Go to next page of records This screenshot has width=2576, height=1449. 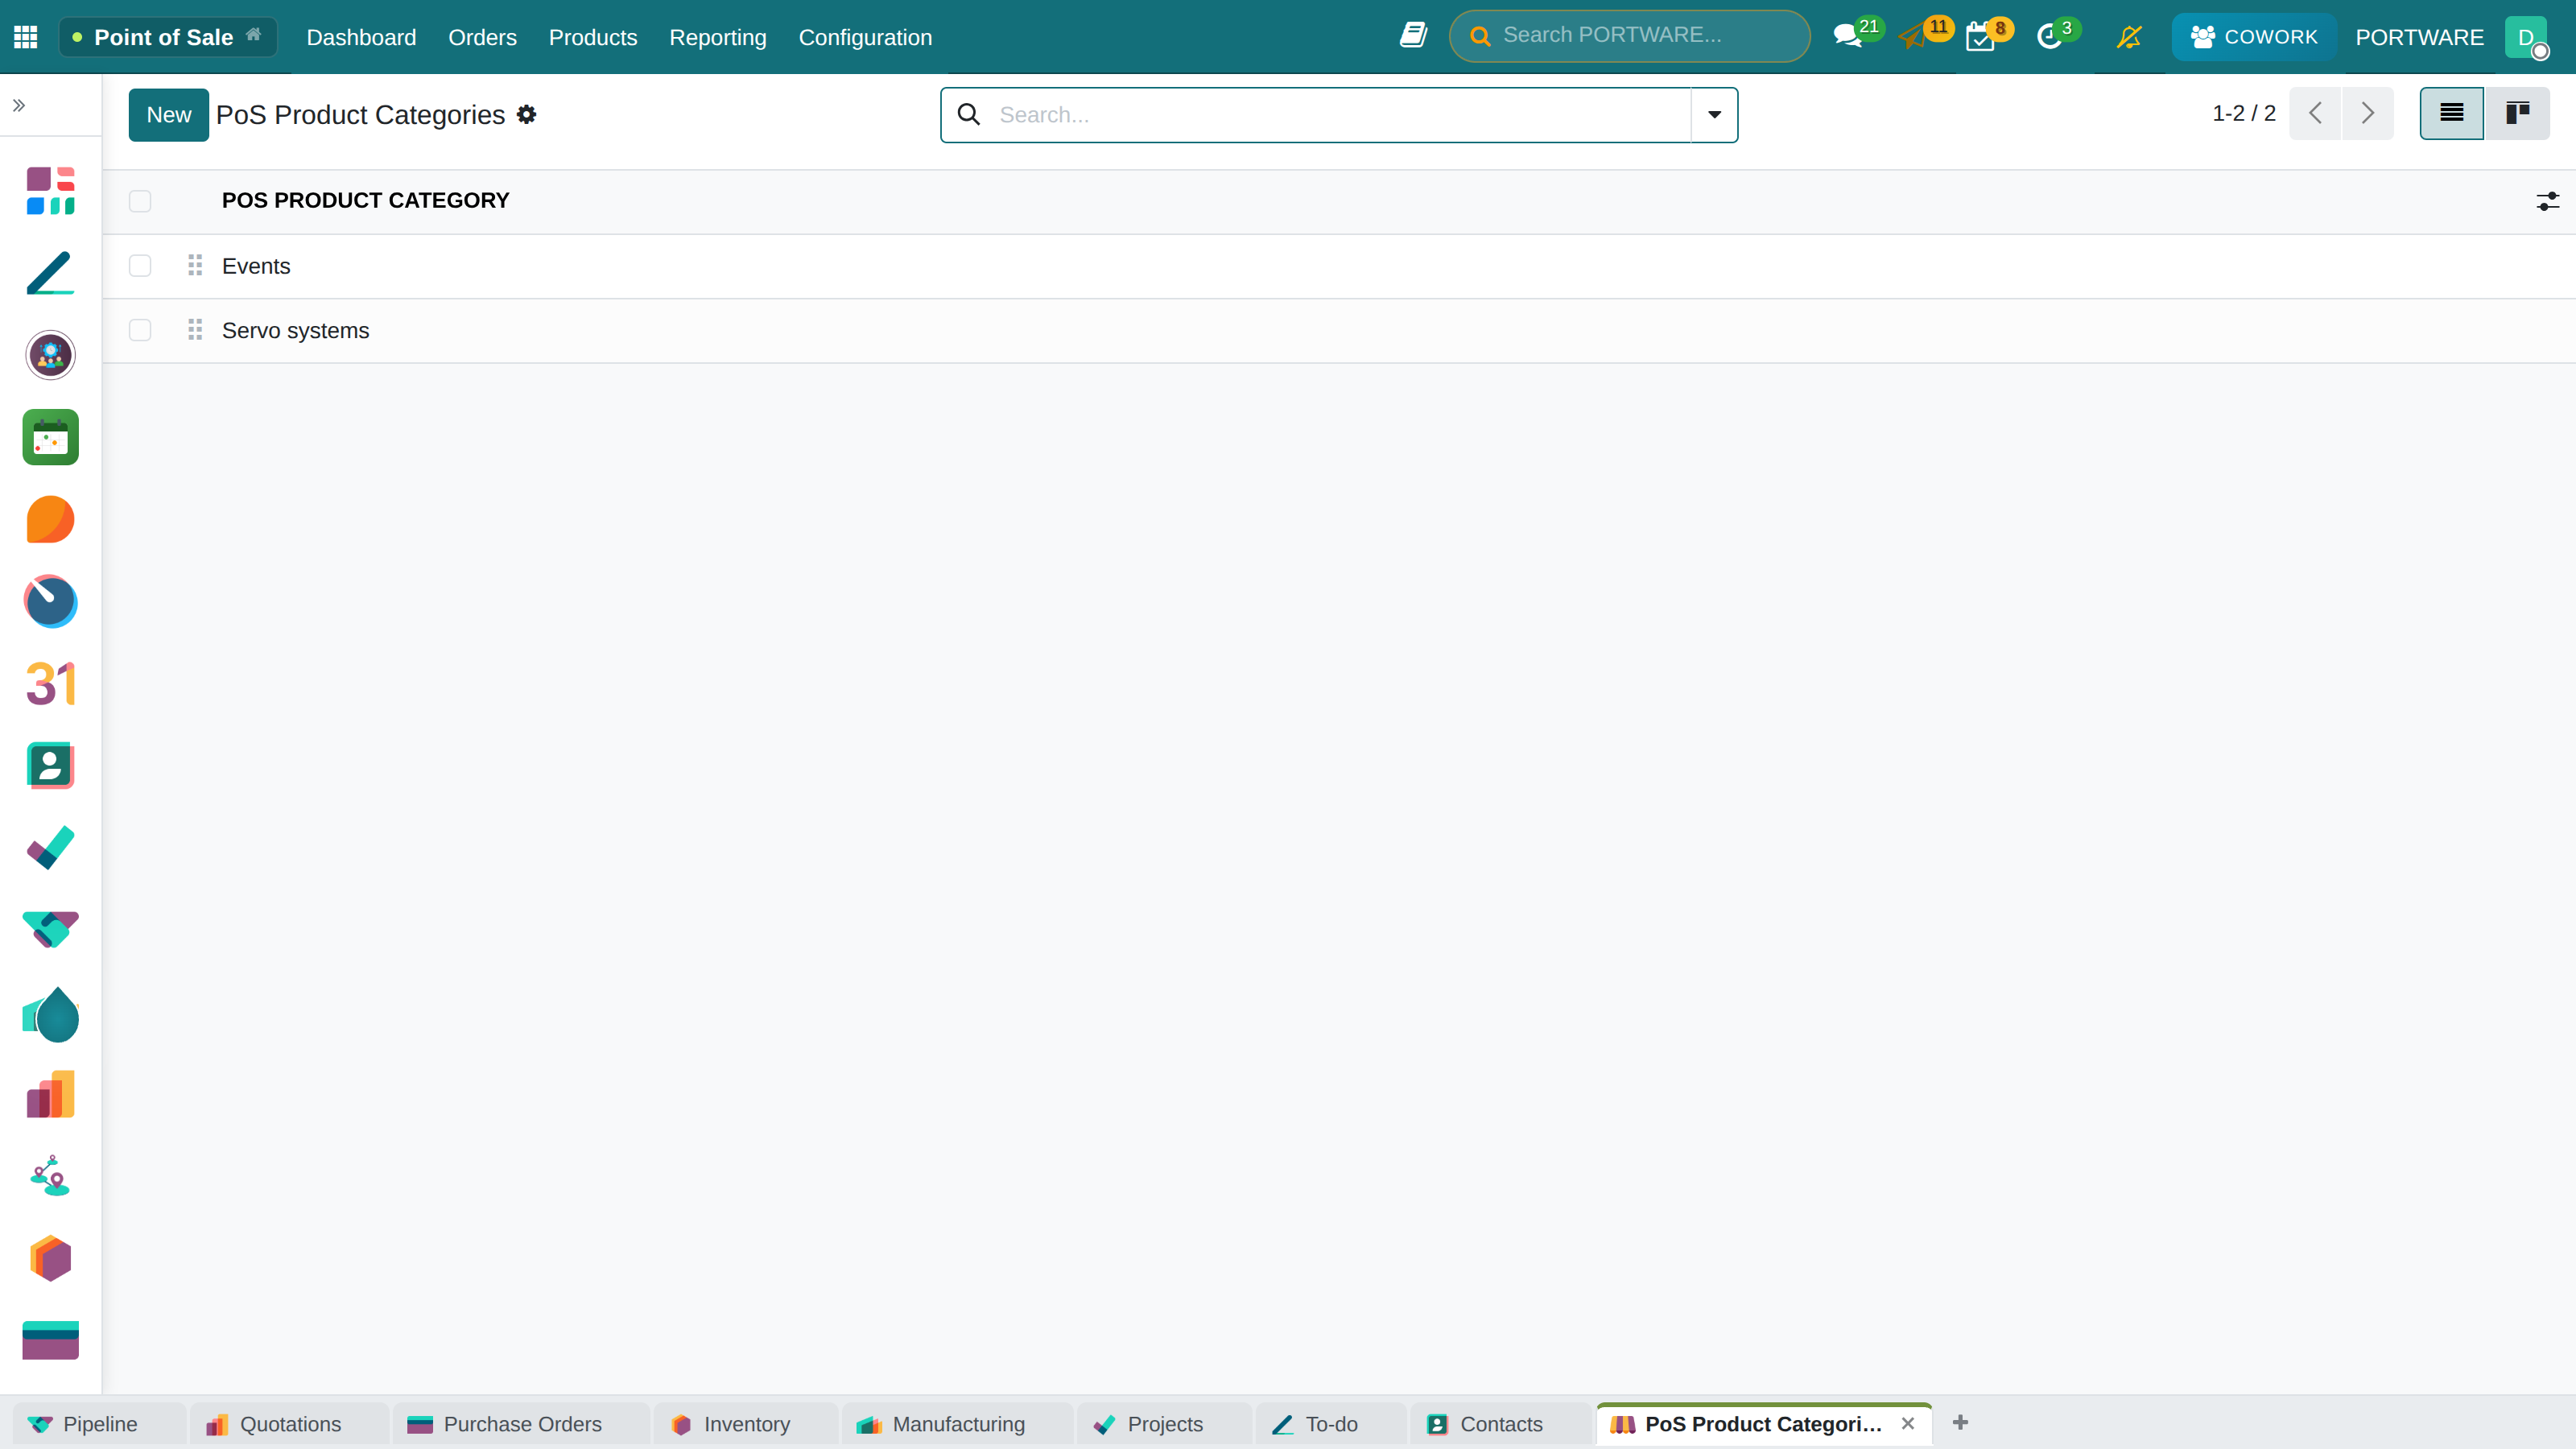(2367, 113)
